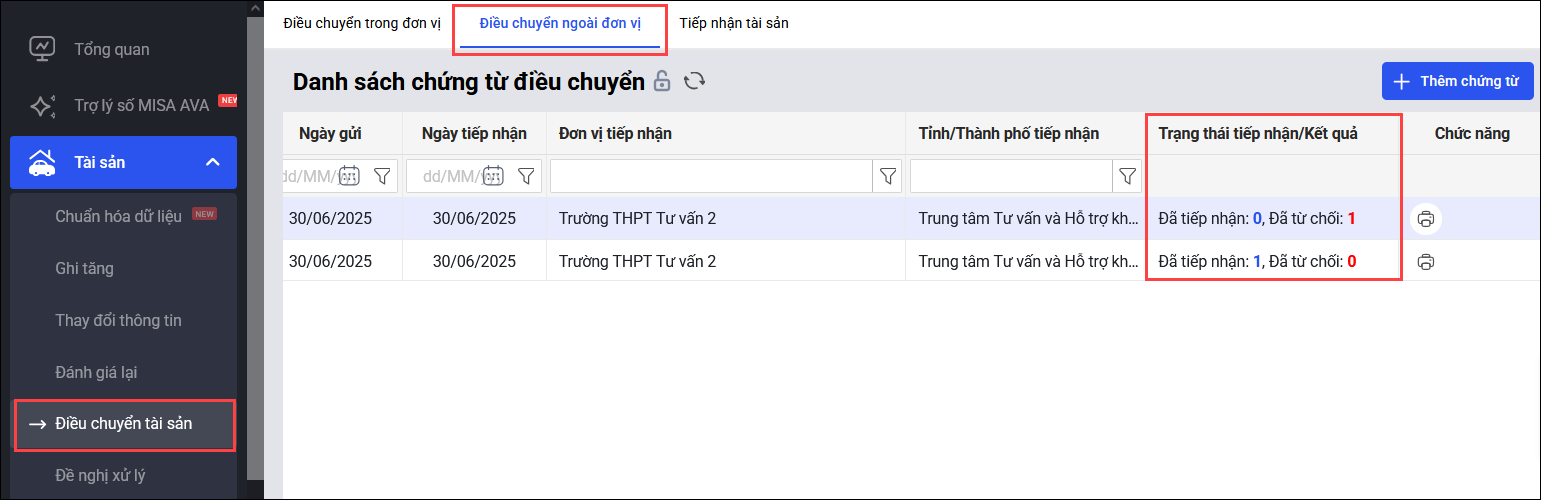1541x500 pixels.
Task: Switch to the Điều chuyển trong đơn vị tab
Action: 361,23
